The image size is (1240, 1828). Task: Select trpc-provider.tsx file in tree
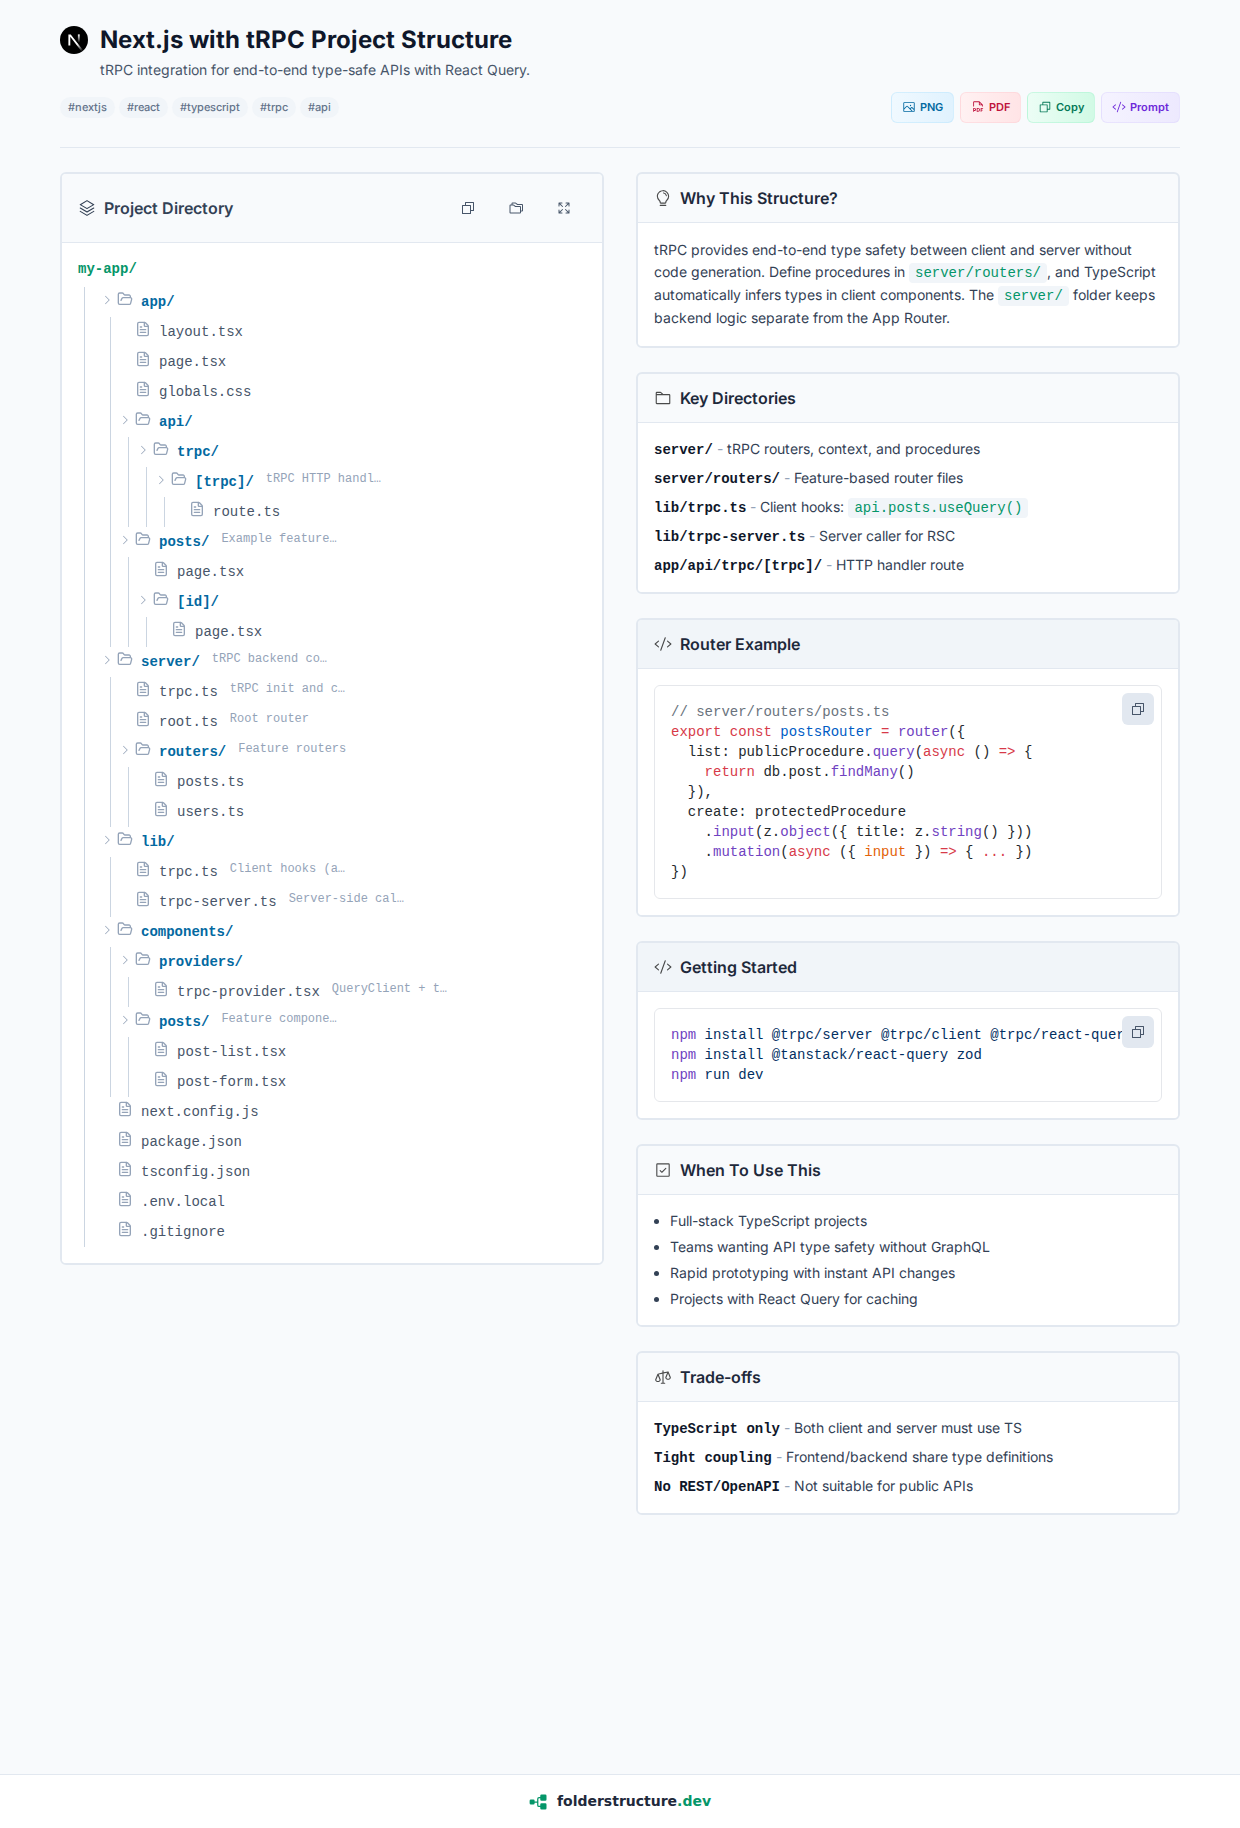pos(247,991)
